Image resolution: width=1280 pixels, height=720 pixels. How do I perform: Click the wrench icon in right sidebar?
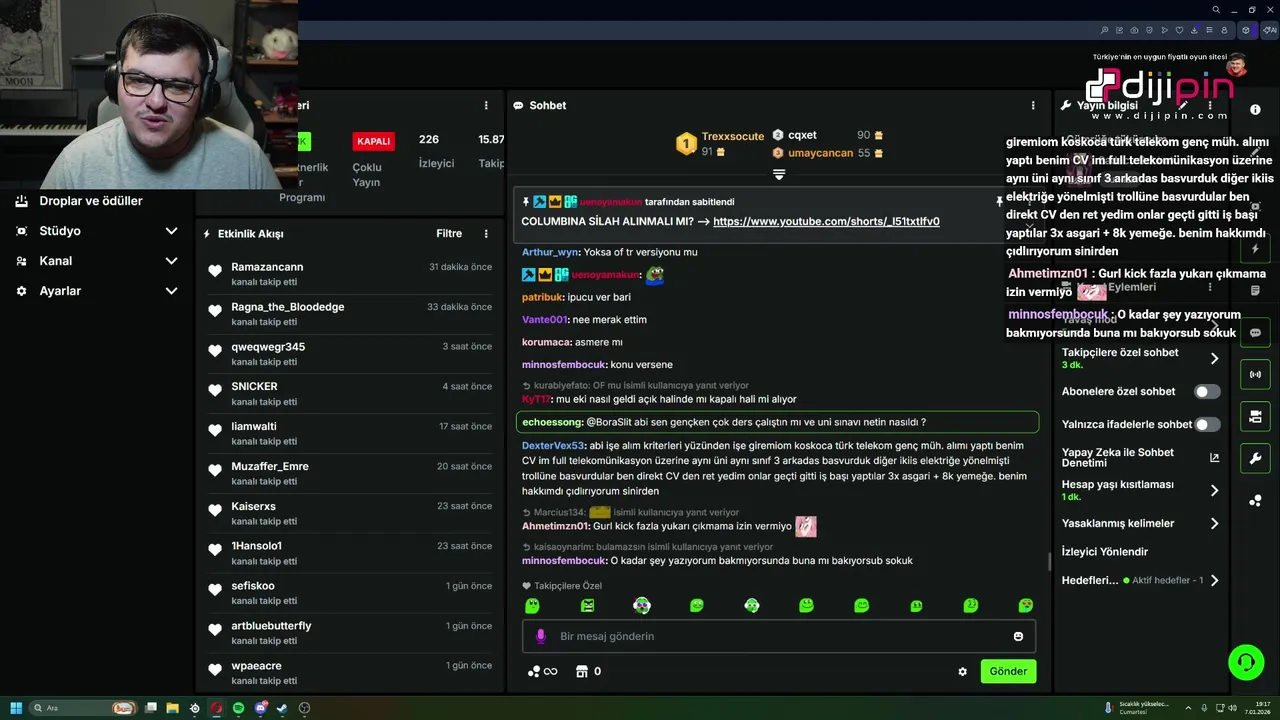click(1255, 458)
